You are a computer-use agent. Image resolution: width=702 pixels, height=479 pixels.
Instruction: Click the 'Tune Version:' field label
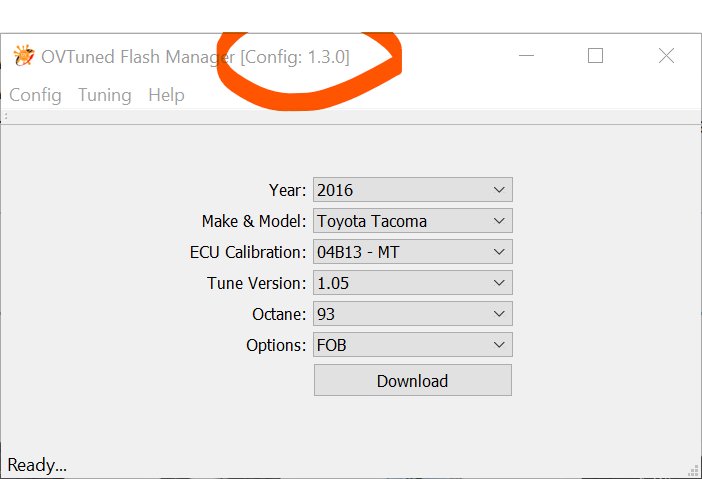[257, 283]
